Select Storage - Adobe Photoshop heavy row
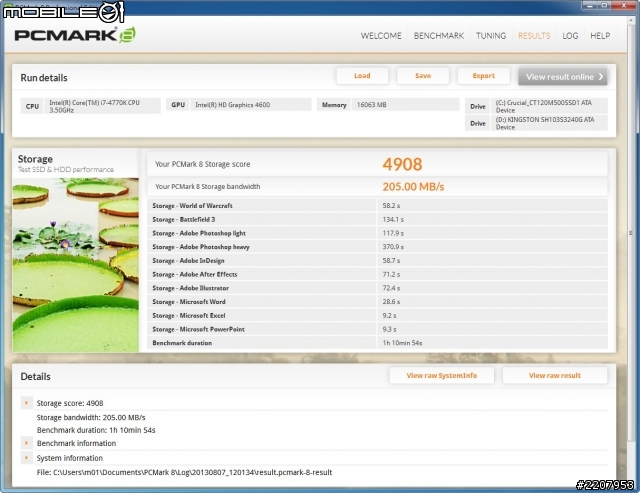 tap(377, 247)
